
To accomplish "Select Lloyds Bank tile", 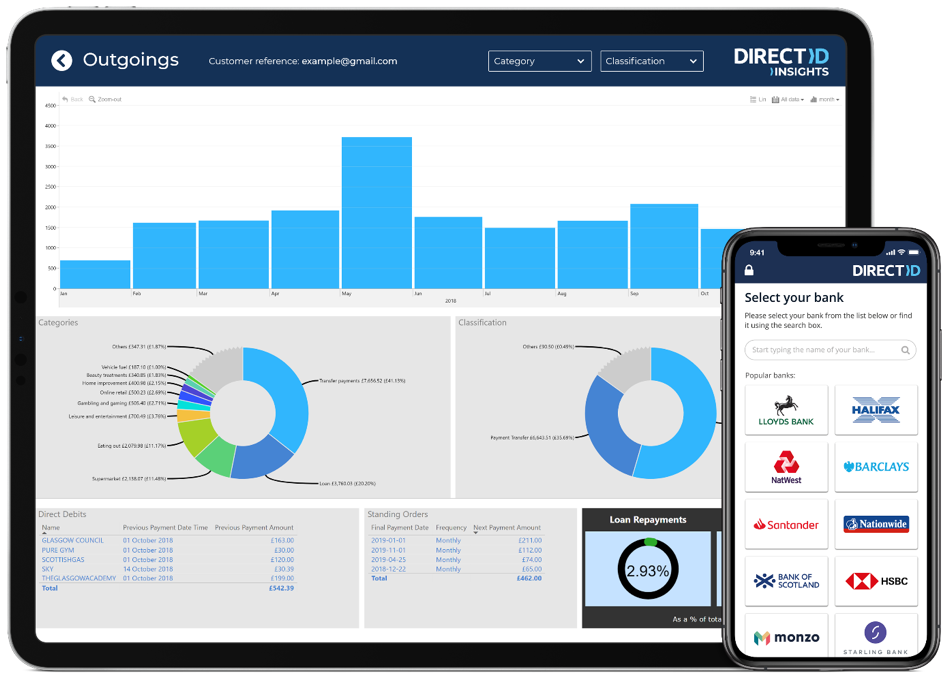I will click(x=786, y=410).
